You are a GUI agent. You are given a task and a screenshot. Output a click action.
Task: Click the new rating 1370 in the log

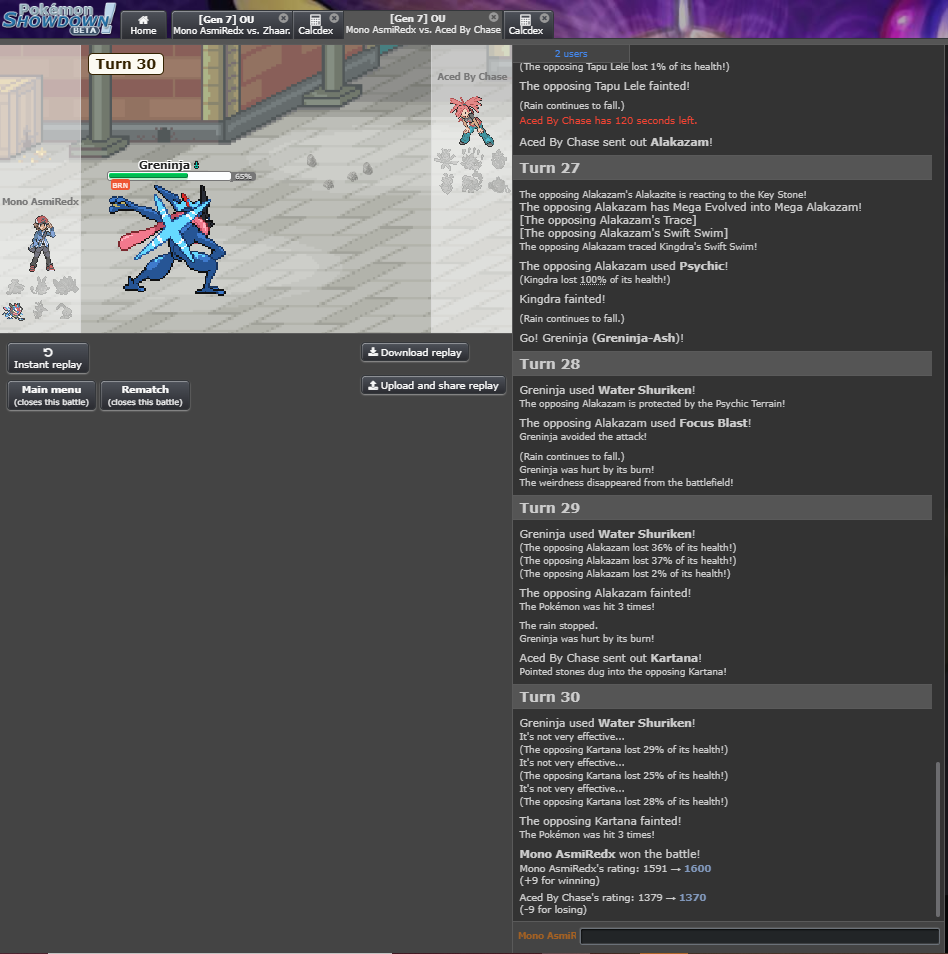[692, 897]
